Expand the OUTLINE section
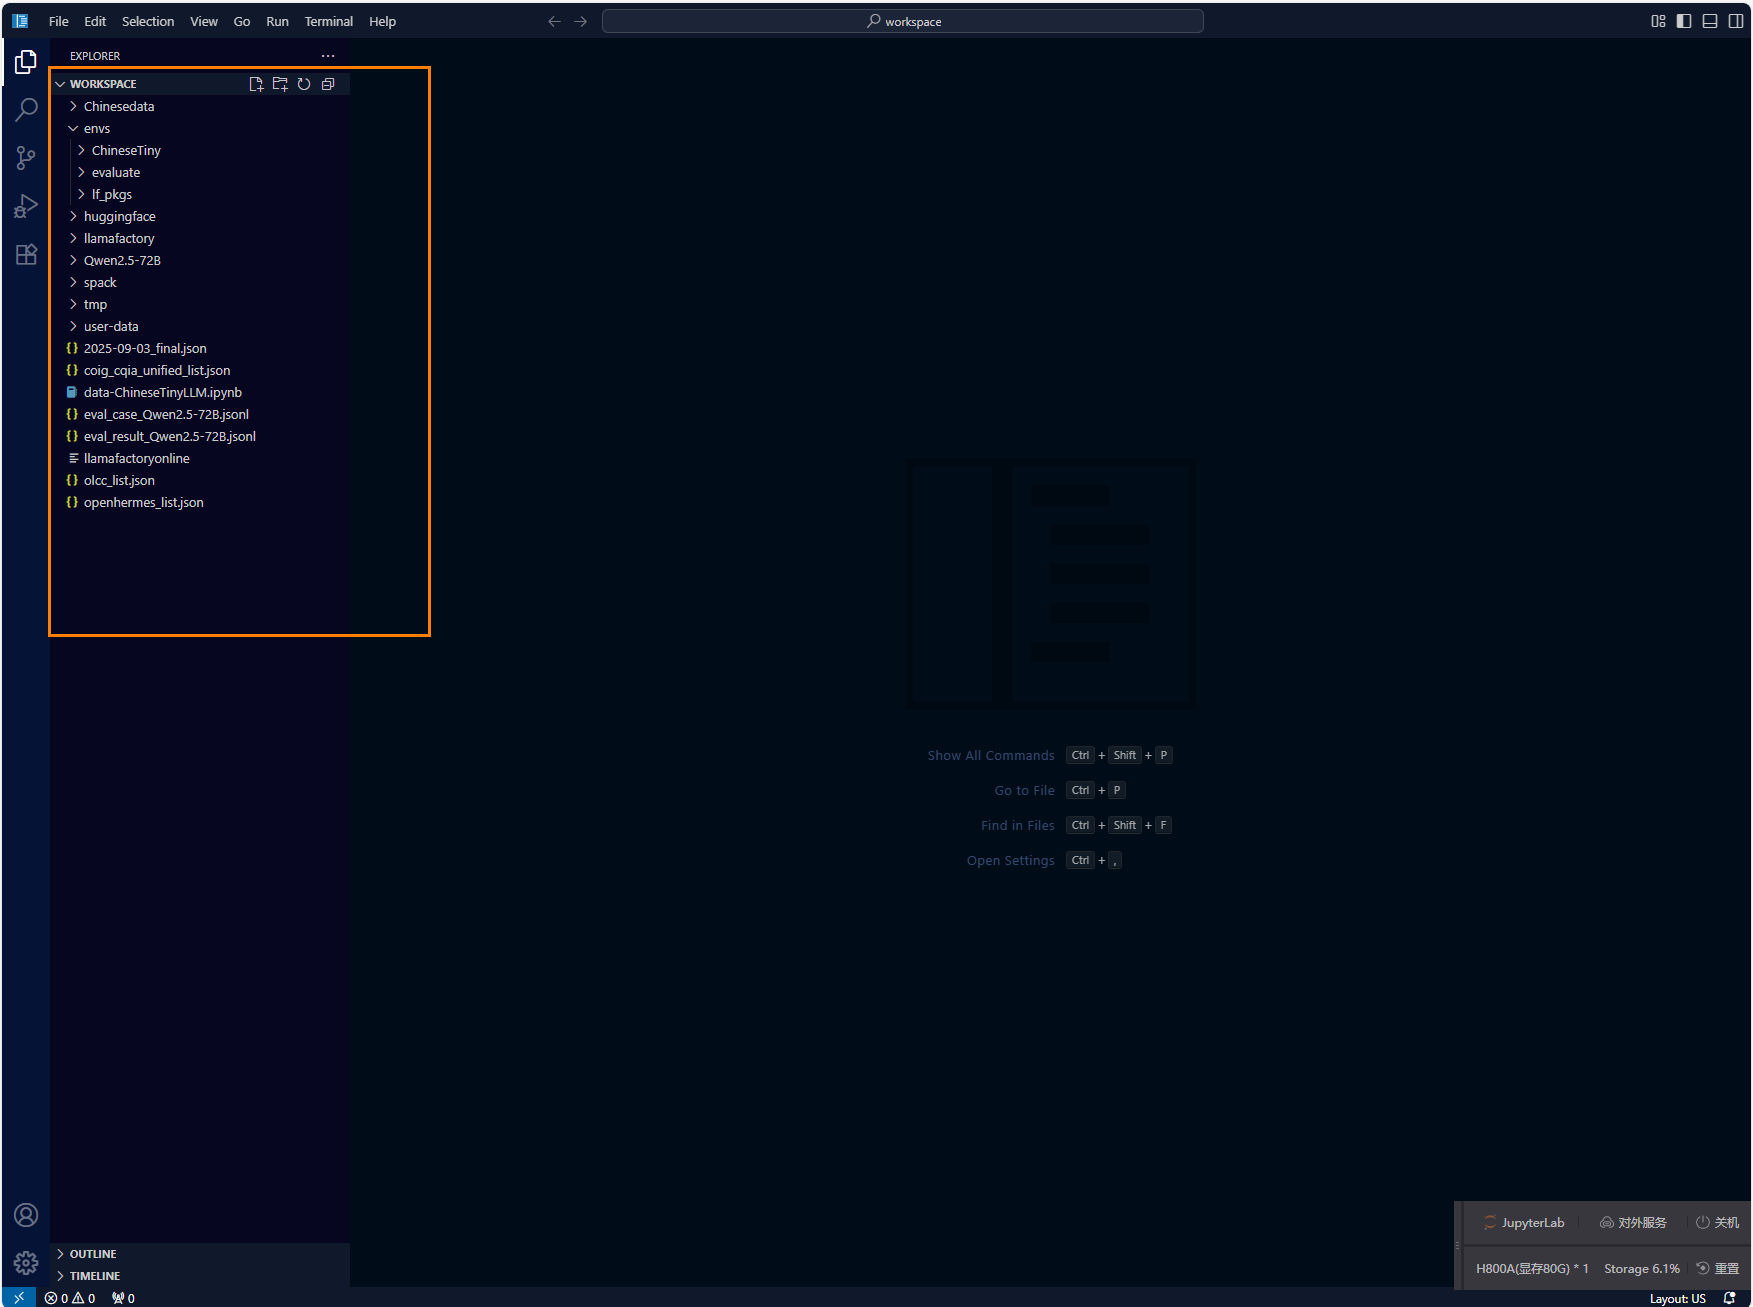This screenshot has height=1307, width=1753. pos(92,1254)
